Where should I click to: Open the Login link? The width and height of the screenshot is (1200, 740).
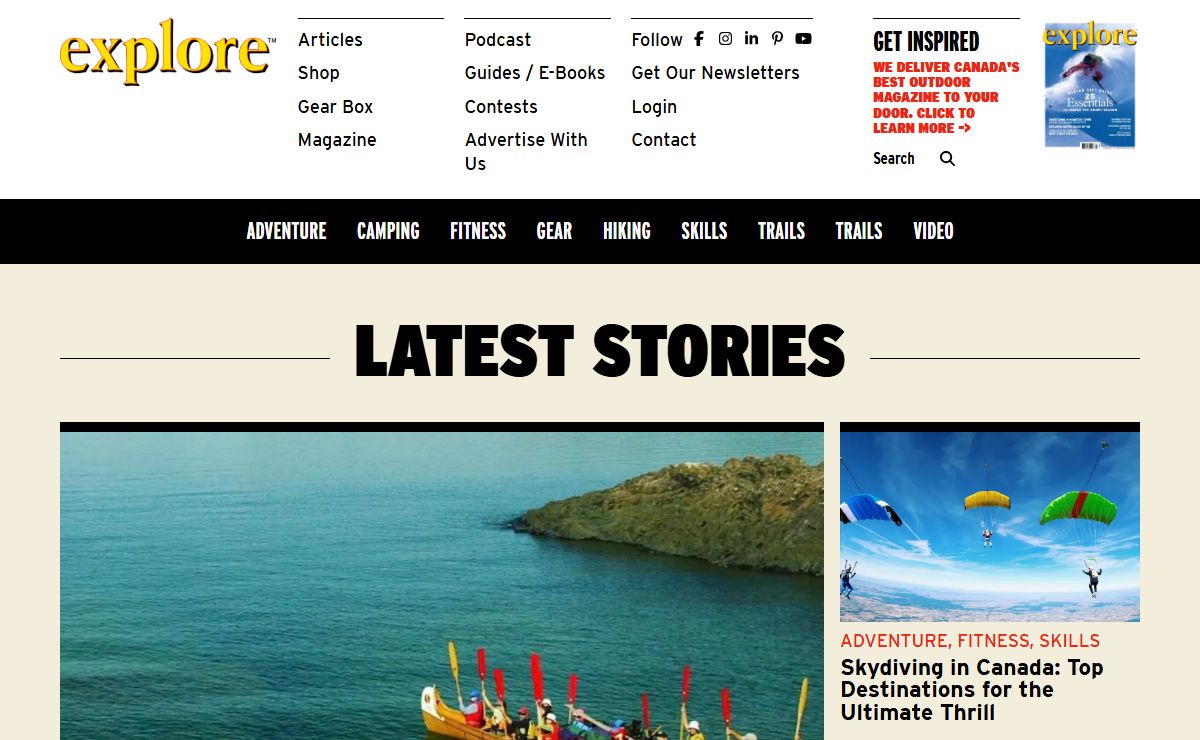654,107
